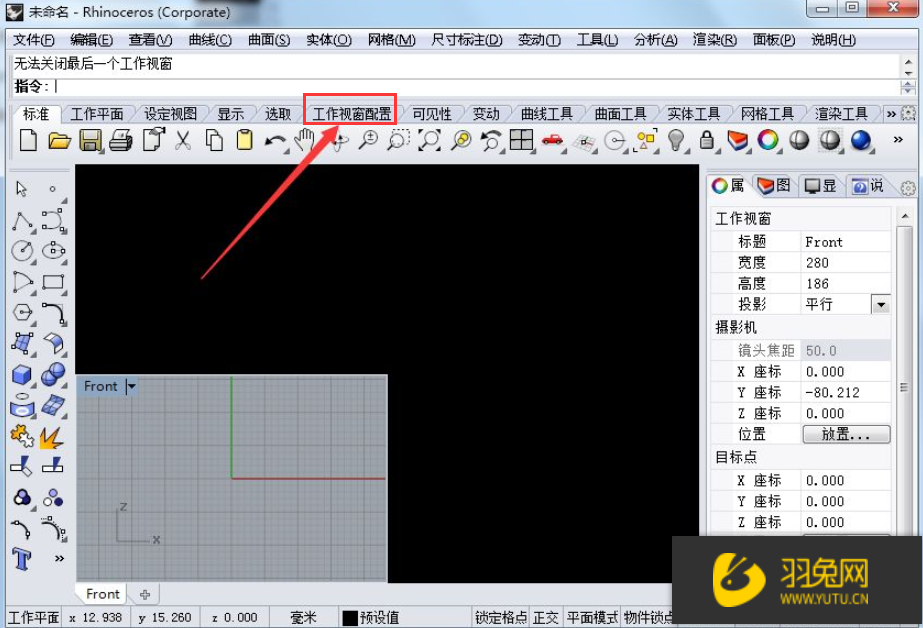Select the arrow pointer tool in left toolbar
This screenshot has width=923, height=628.
click(x=22, y=188)
